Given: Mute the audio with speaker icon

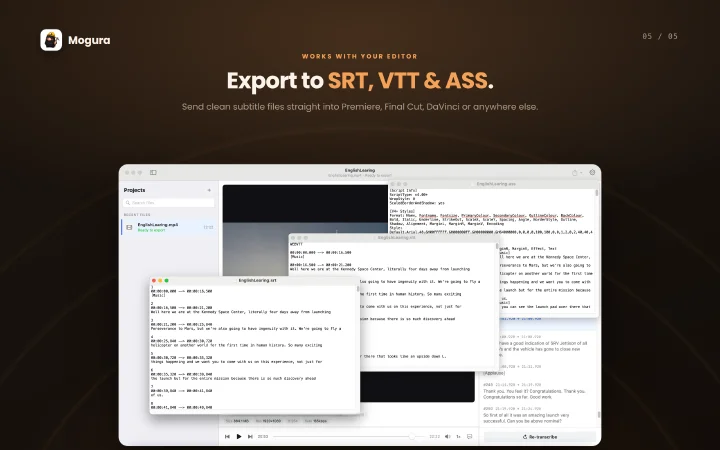Looking at the screenshot, I should coord(448,437).
